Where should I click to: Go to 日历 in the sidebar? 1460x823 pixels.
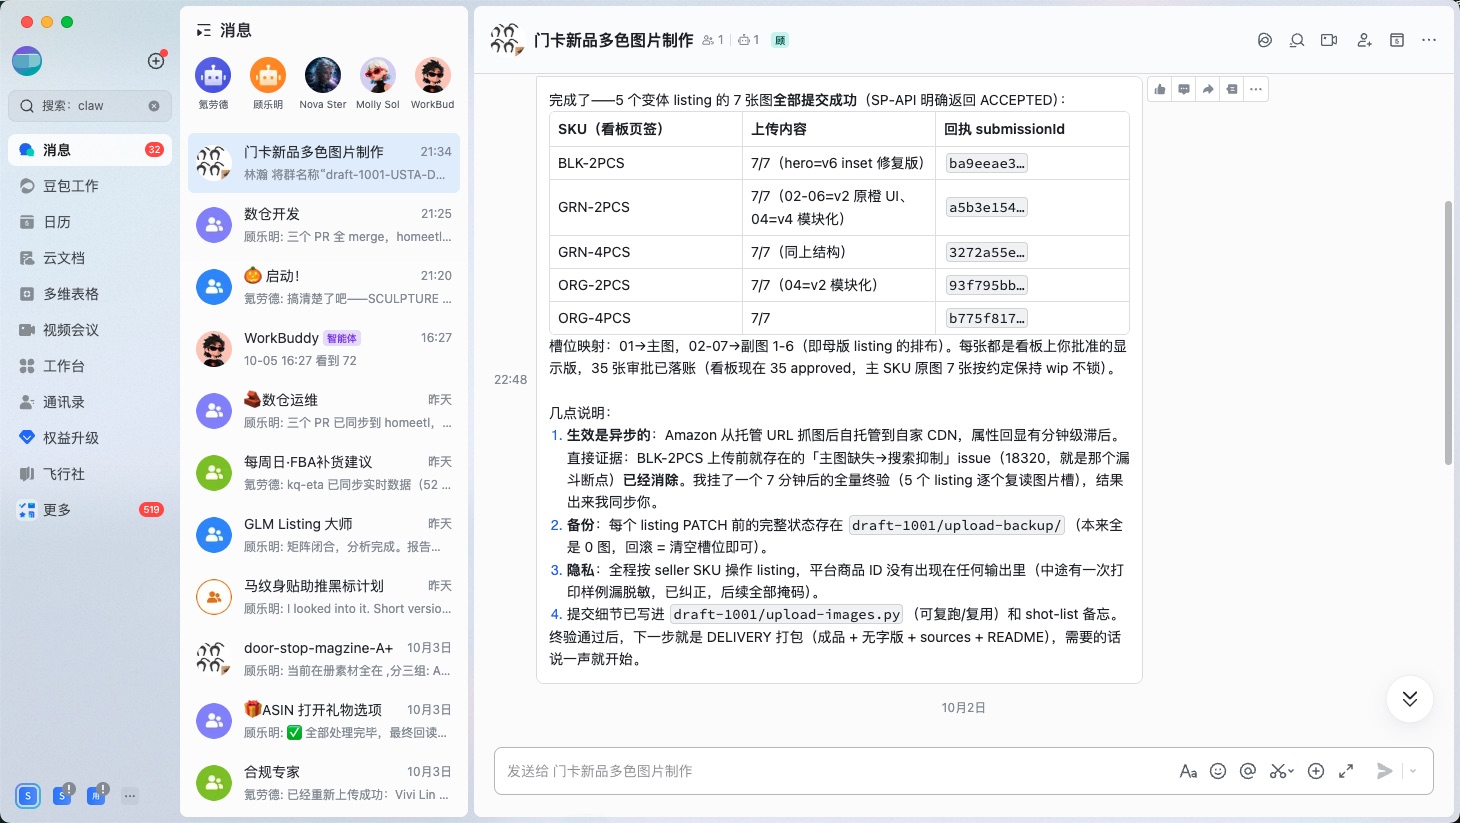[x=90, y=222]
